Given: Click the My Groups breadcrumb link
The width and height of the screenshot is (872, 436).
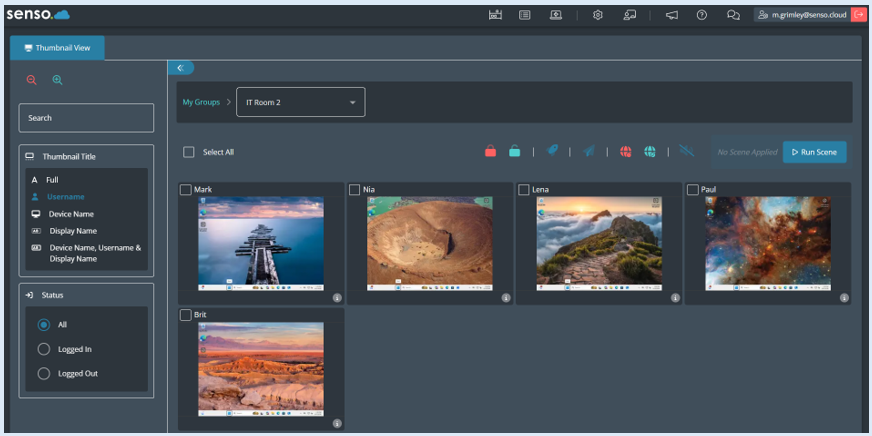Looking at the screenshot, I should click(x=201, y=102).
